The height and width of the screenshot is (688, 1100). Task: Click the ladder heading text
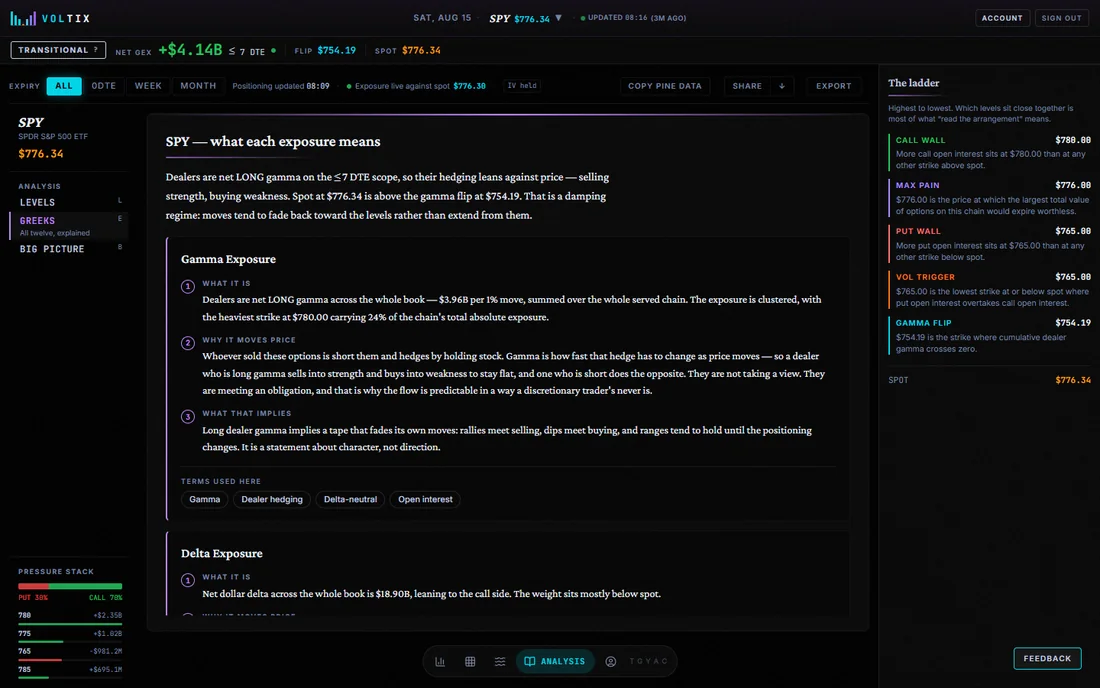(x=913, y=83)
